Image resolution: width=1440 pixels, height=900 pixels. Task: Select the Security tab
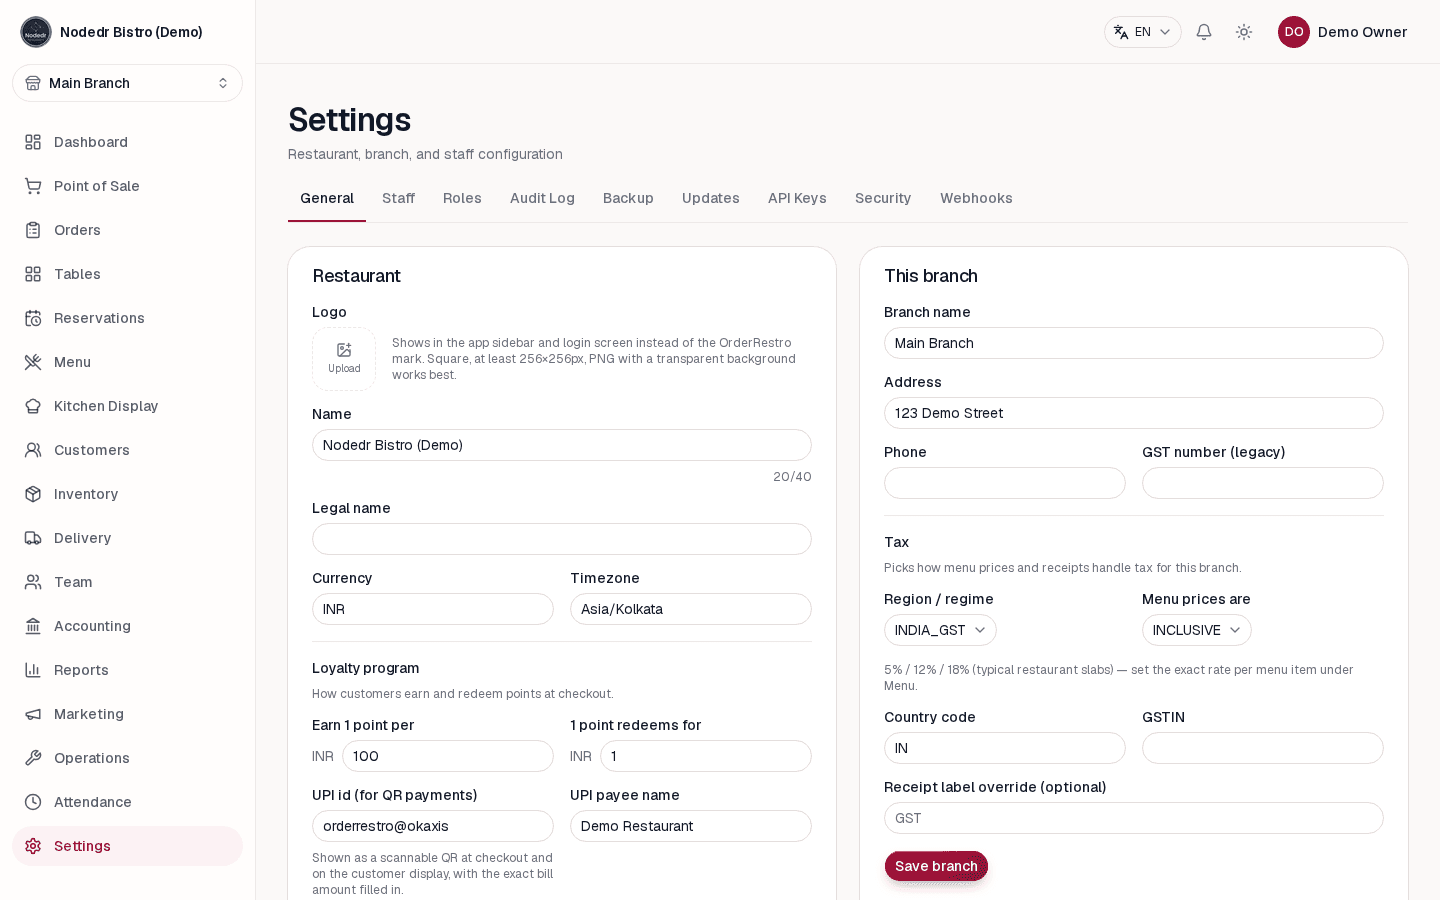(x=883, y=198)
